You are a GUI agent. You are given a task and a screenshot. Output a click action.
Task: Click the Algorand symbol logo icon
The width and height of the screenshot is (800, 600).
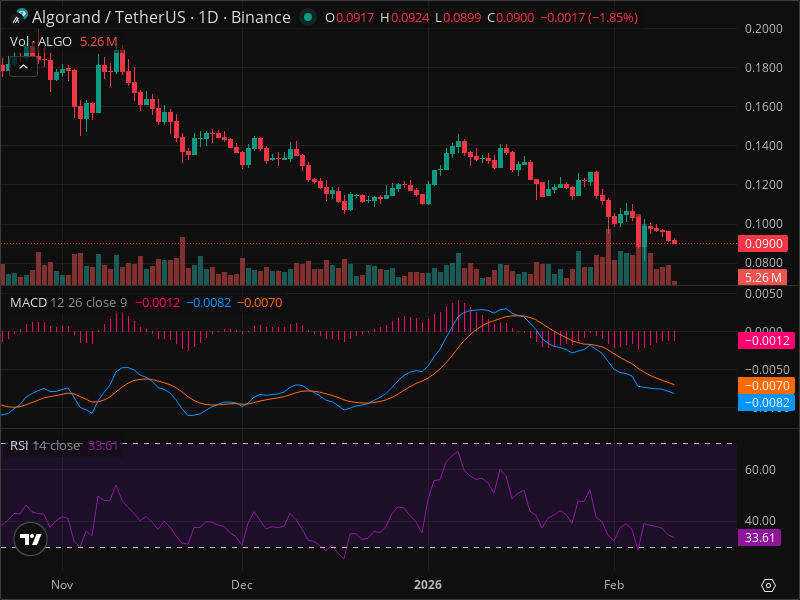[19, 17]
